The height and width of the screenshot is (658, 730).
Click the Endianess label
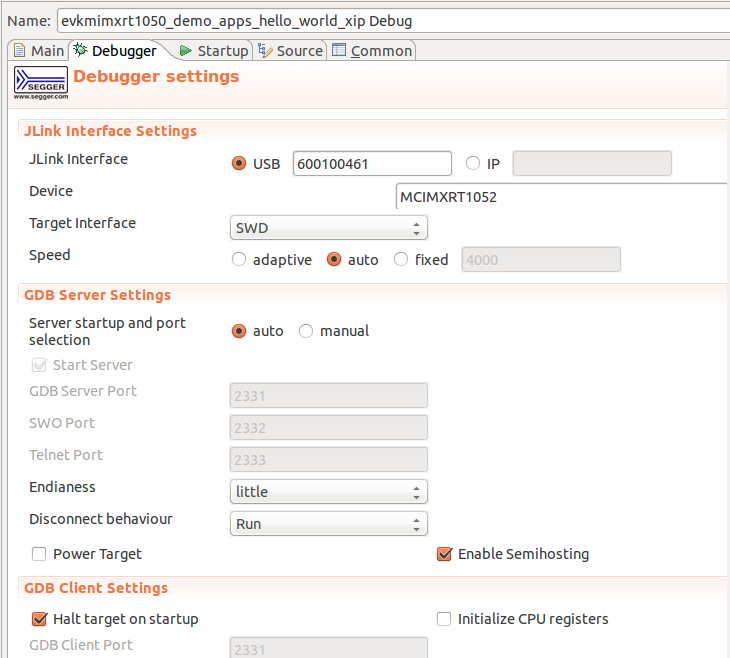click(x=62, y=487)
